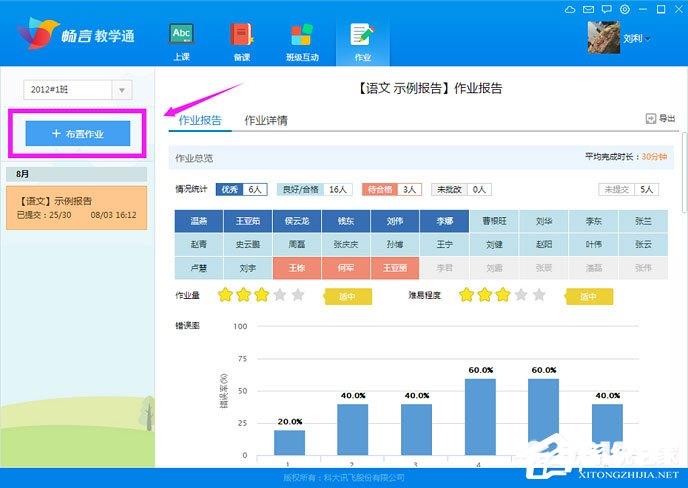Click the 30分钟 average duration value
The height and width of the screenshot is (488, 688).
(x=654, y=157)
